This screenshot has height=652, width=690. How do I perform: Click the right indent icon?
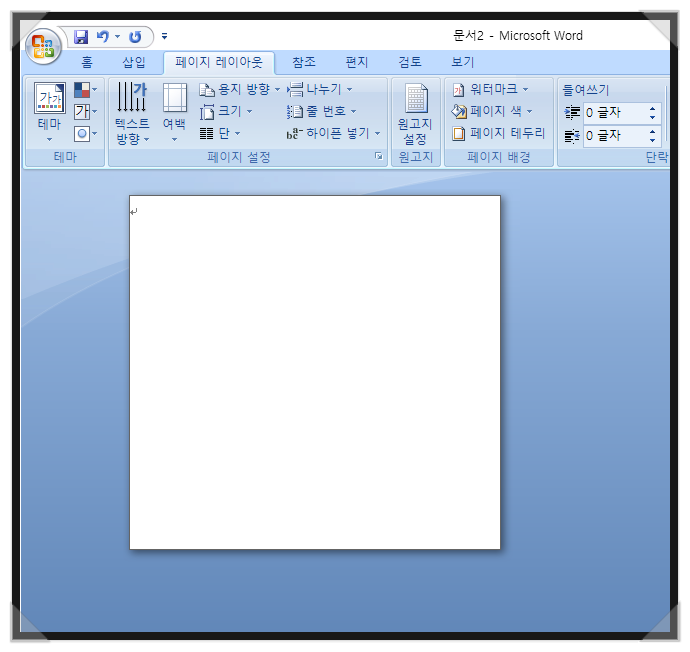point(572,136)
